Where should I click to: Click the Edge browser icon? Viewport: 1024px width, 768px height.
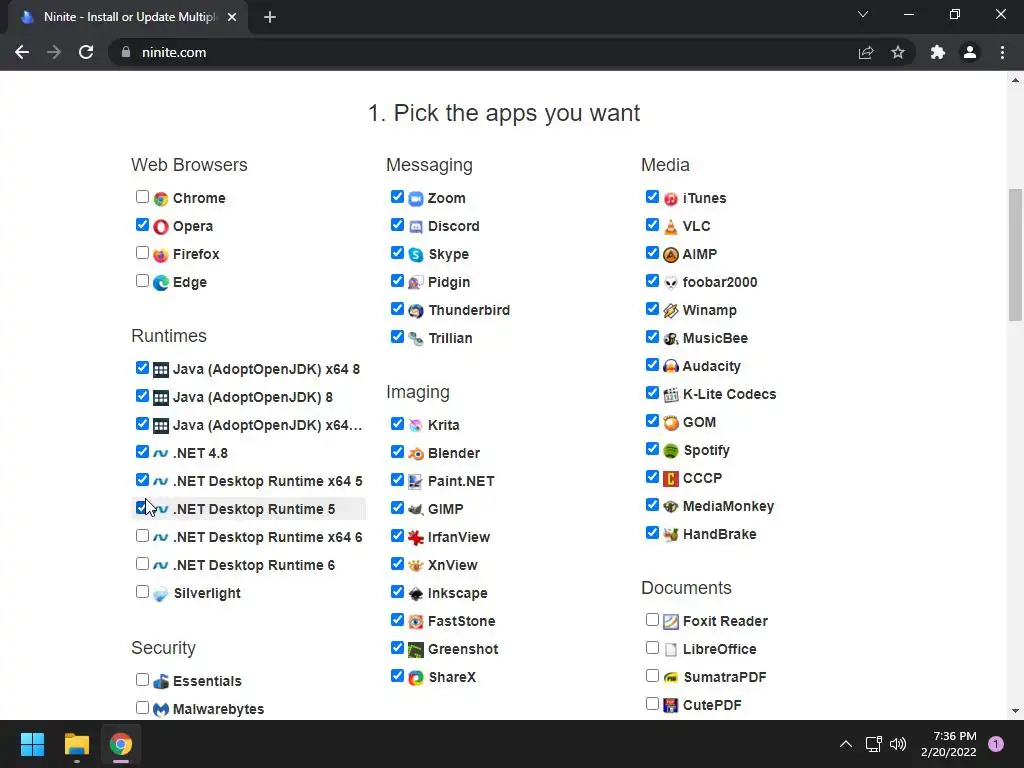tap(161, 283)
